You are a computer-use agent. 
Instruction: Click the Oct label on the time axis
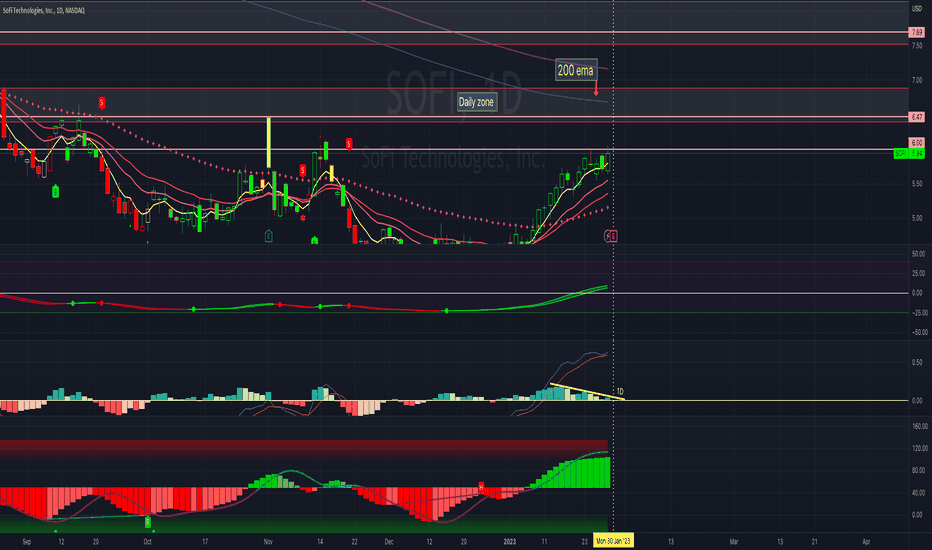[x=147, y=542]
